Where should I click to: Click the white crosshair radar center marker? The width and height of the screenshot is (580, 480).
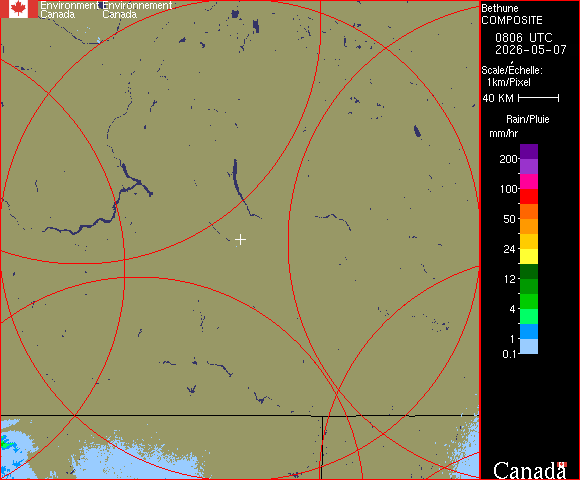pos(240,240)
